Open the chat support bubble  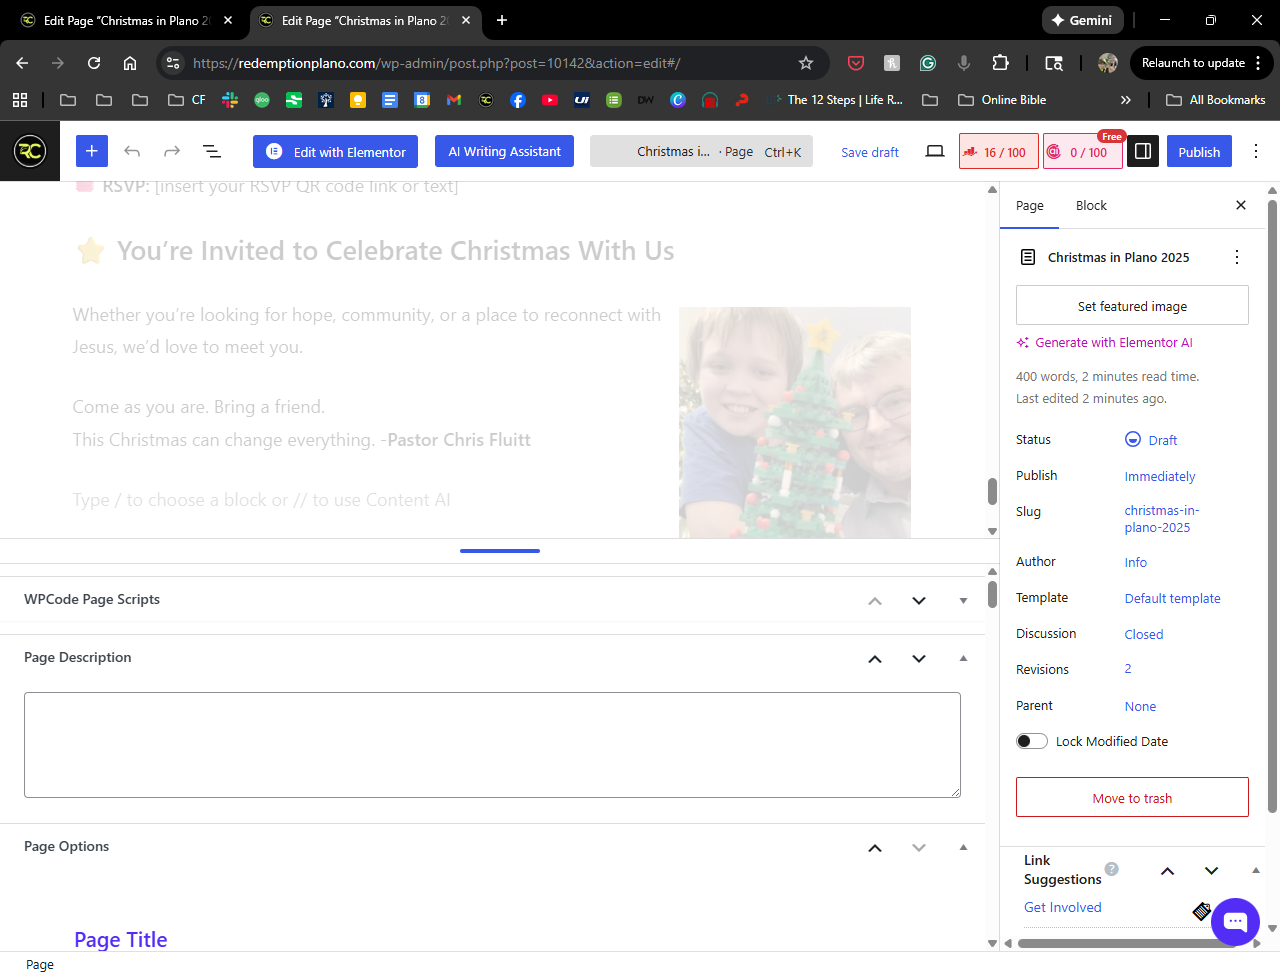point(1235,921)
